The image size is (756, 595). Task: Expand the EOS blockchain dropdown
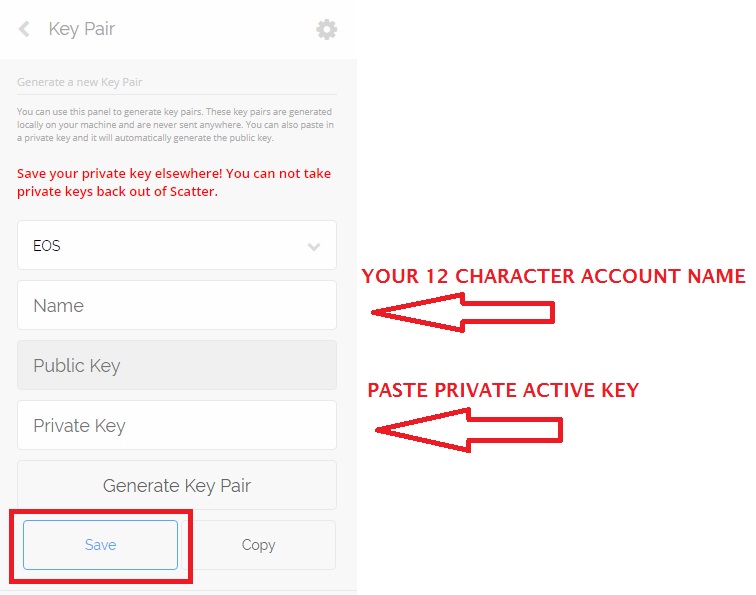(177, 245)
